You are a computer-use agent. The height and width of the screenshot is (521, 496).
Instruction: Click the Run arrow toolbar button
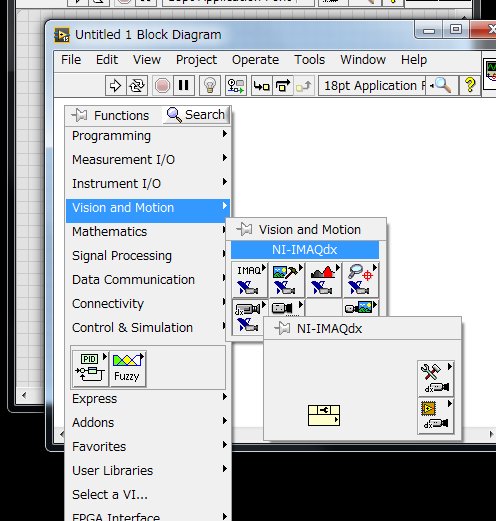(115, 86)
